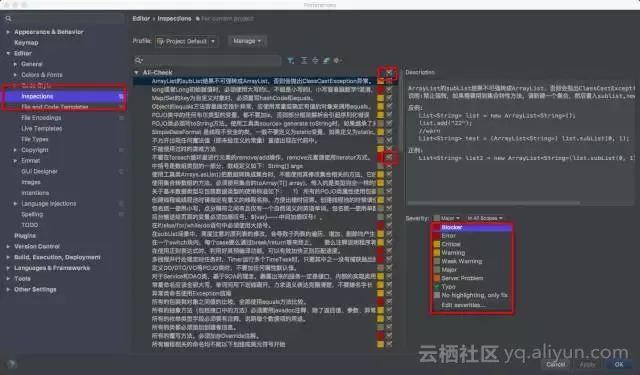This screenshot has height=375, width=640.
Task: Click the Editor breadcrumb in the header
Action: tap(141, 19)
